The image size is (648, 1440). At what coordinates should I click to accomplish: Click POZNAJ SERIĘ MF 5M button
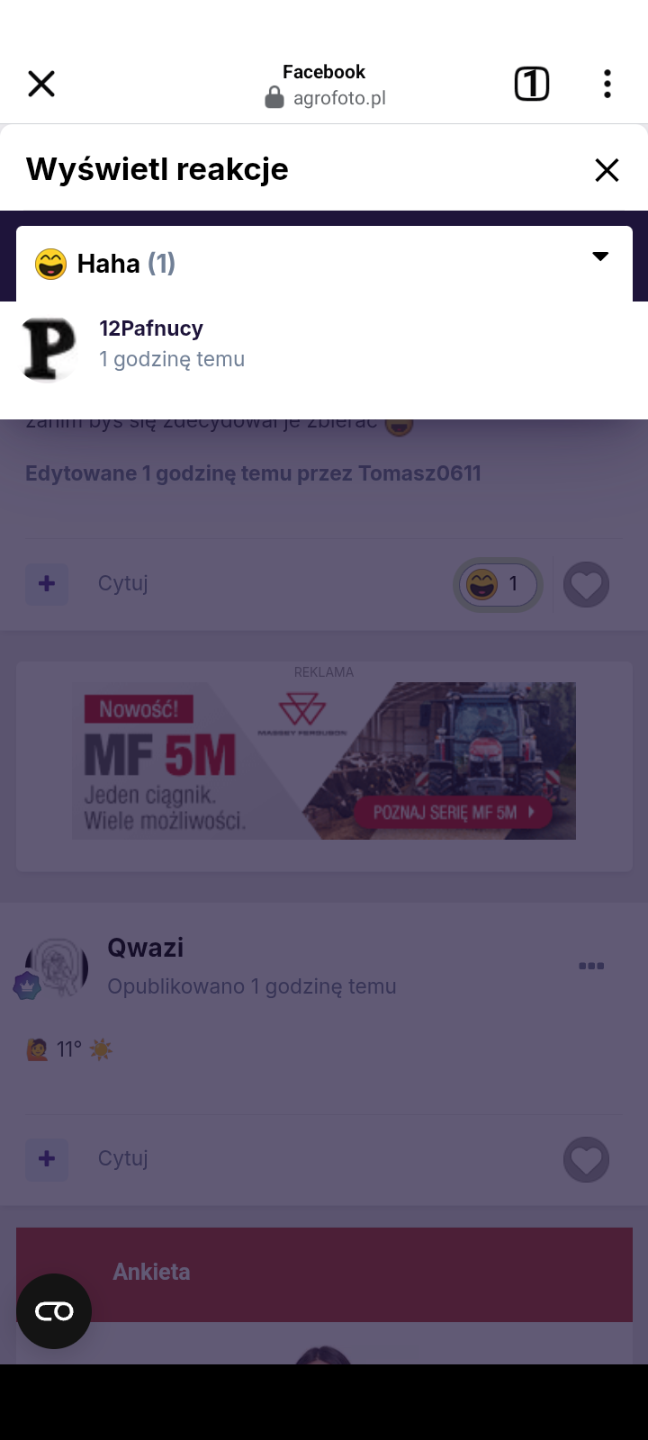tap(452, 812)
